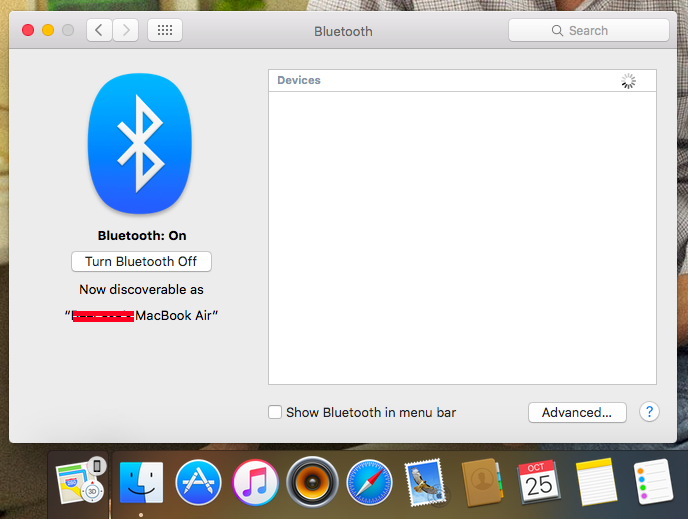
Task: Click the Bluetooth window title
Action: 343,32
